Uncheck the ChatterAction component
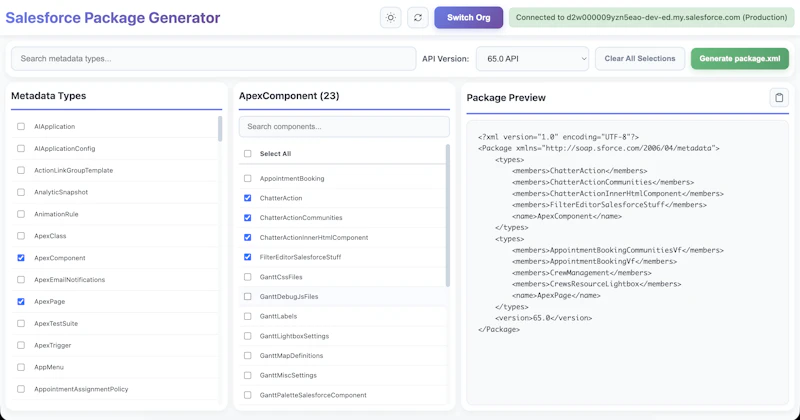Viewport: 800px width, 420px height. pyautogui.click(x=247, y=198)
